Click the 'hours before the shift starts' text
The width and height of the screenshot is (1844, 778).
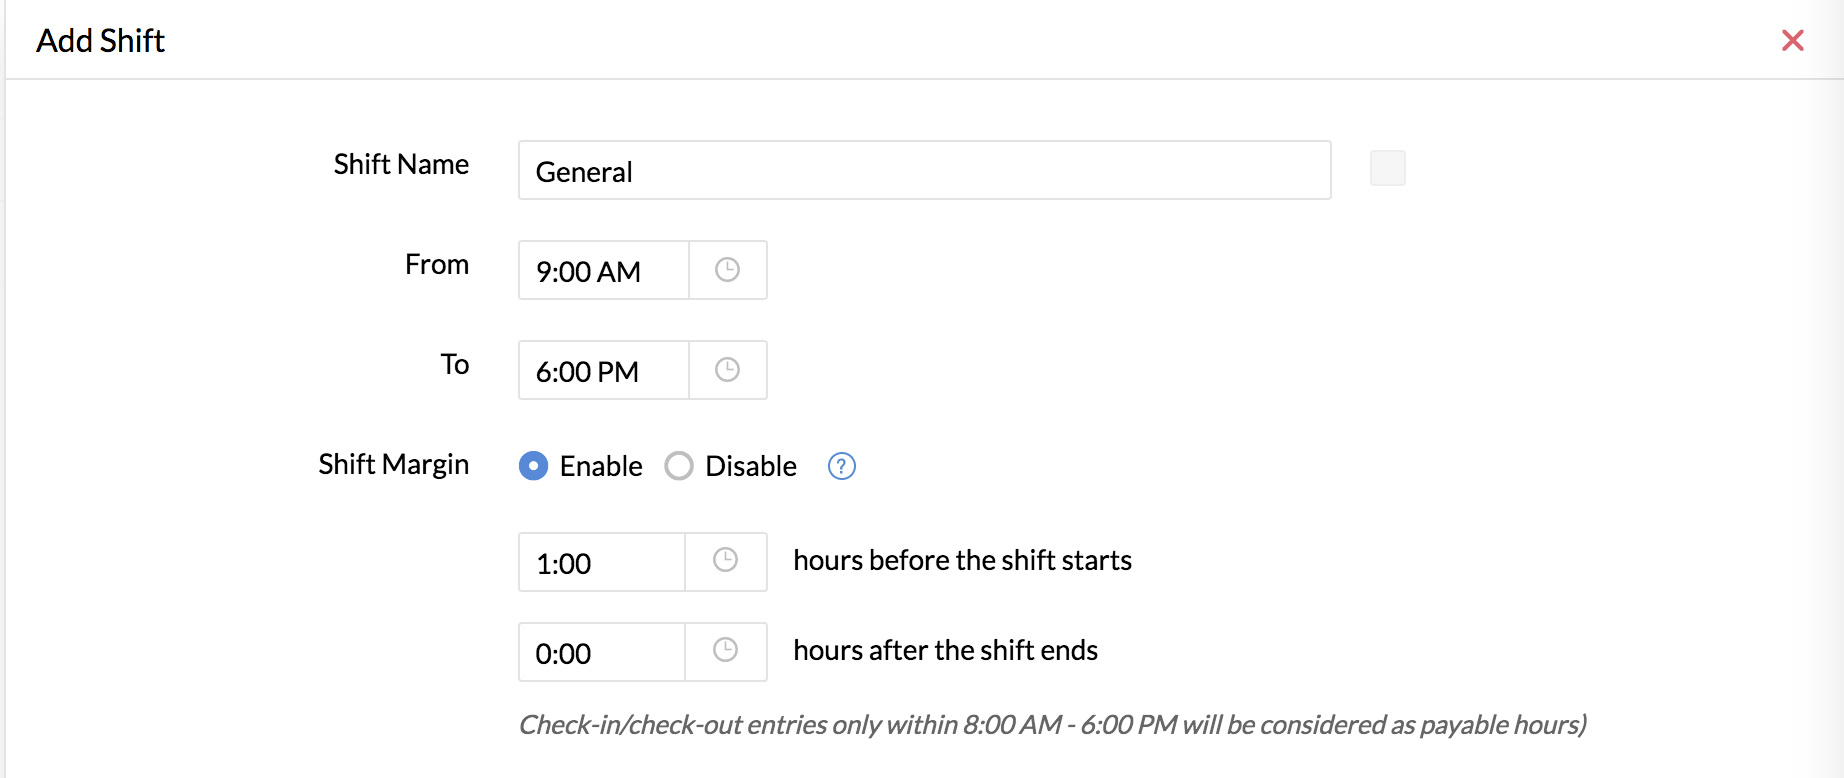click(x=962, y=560)
